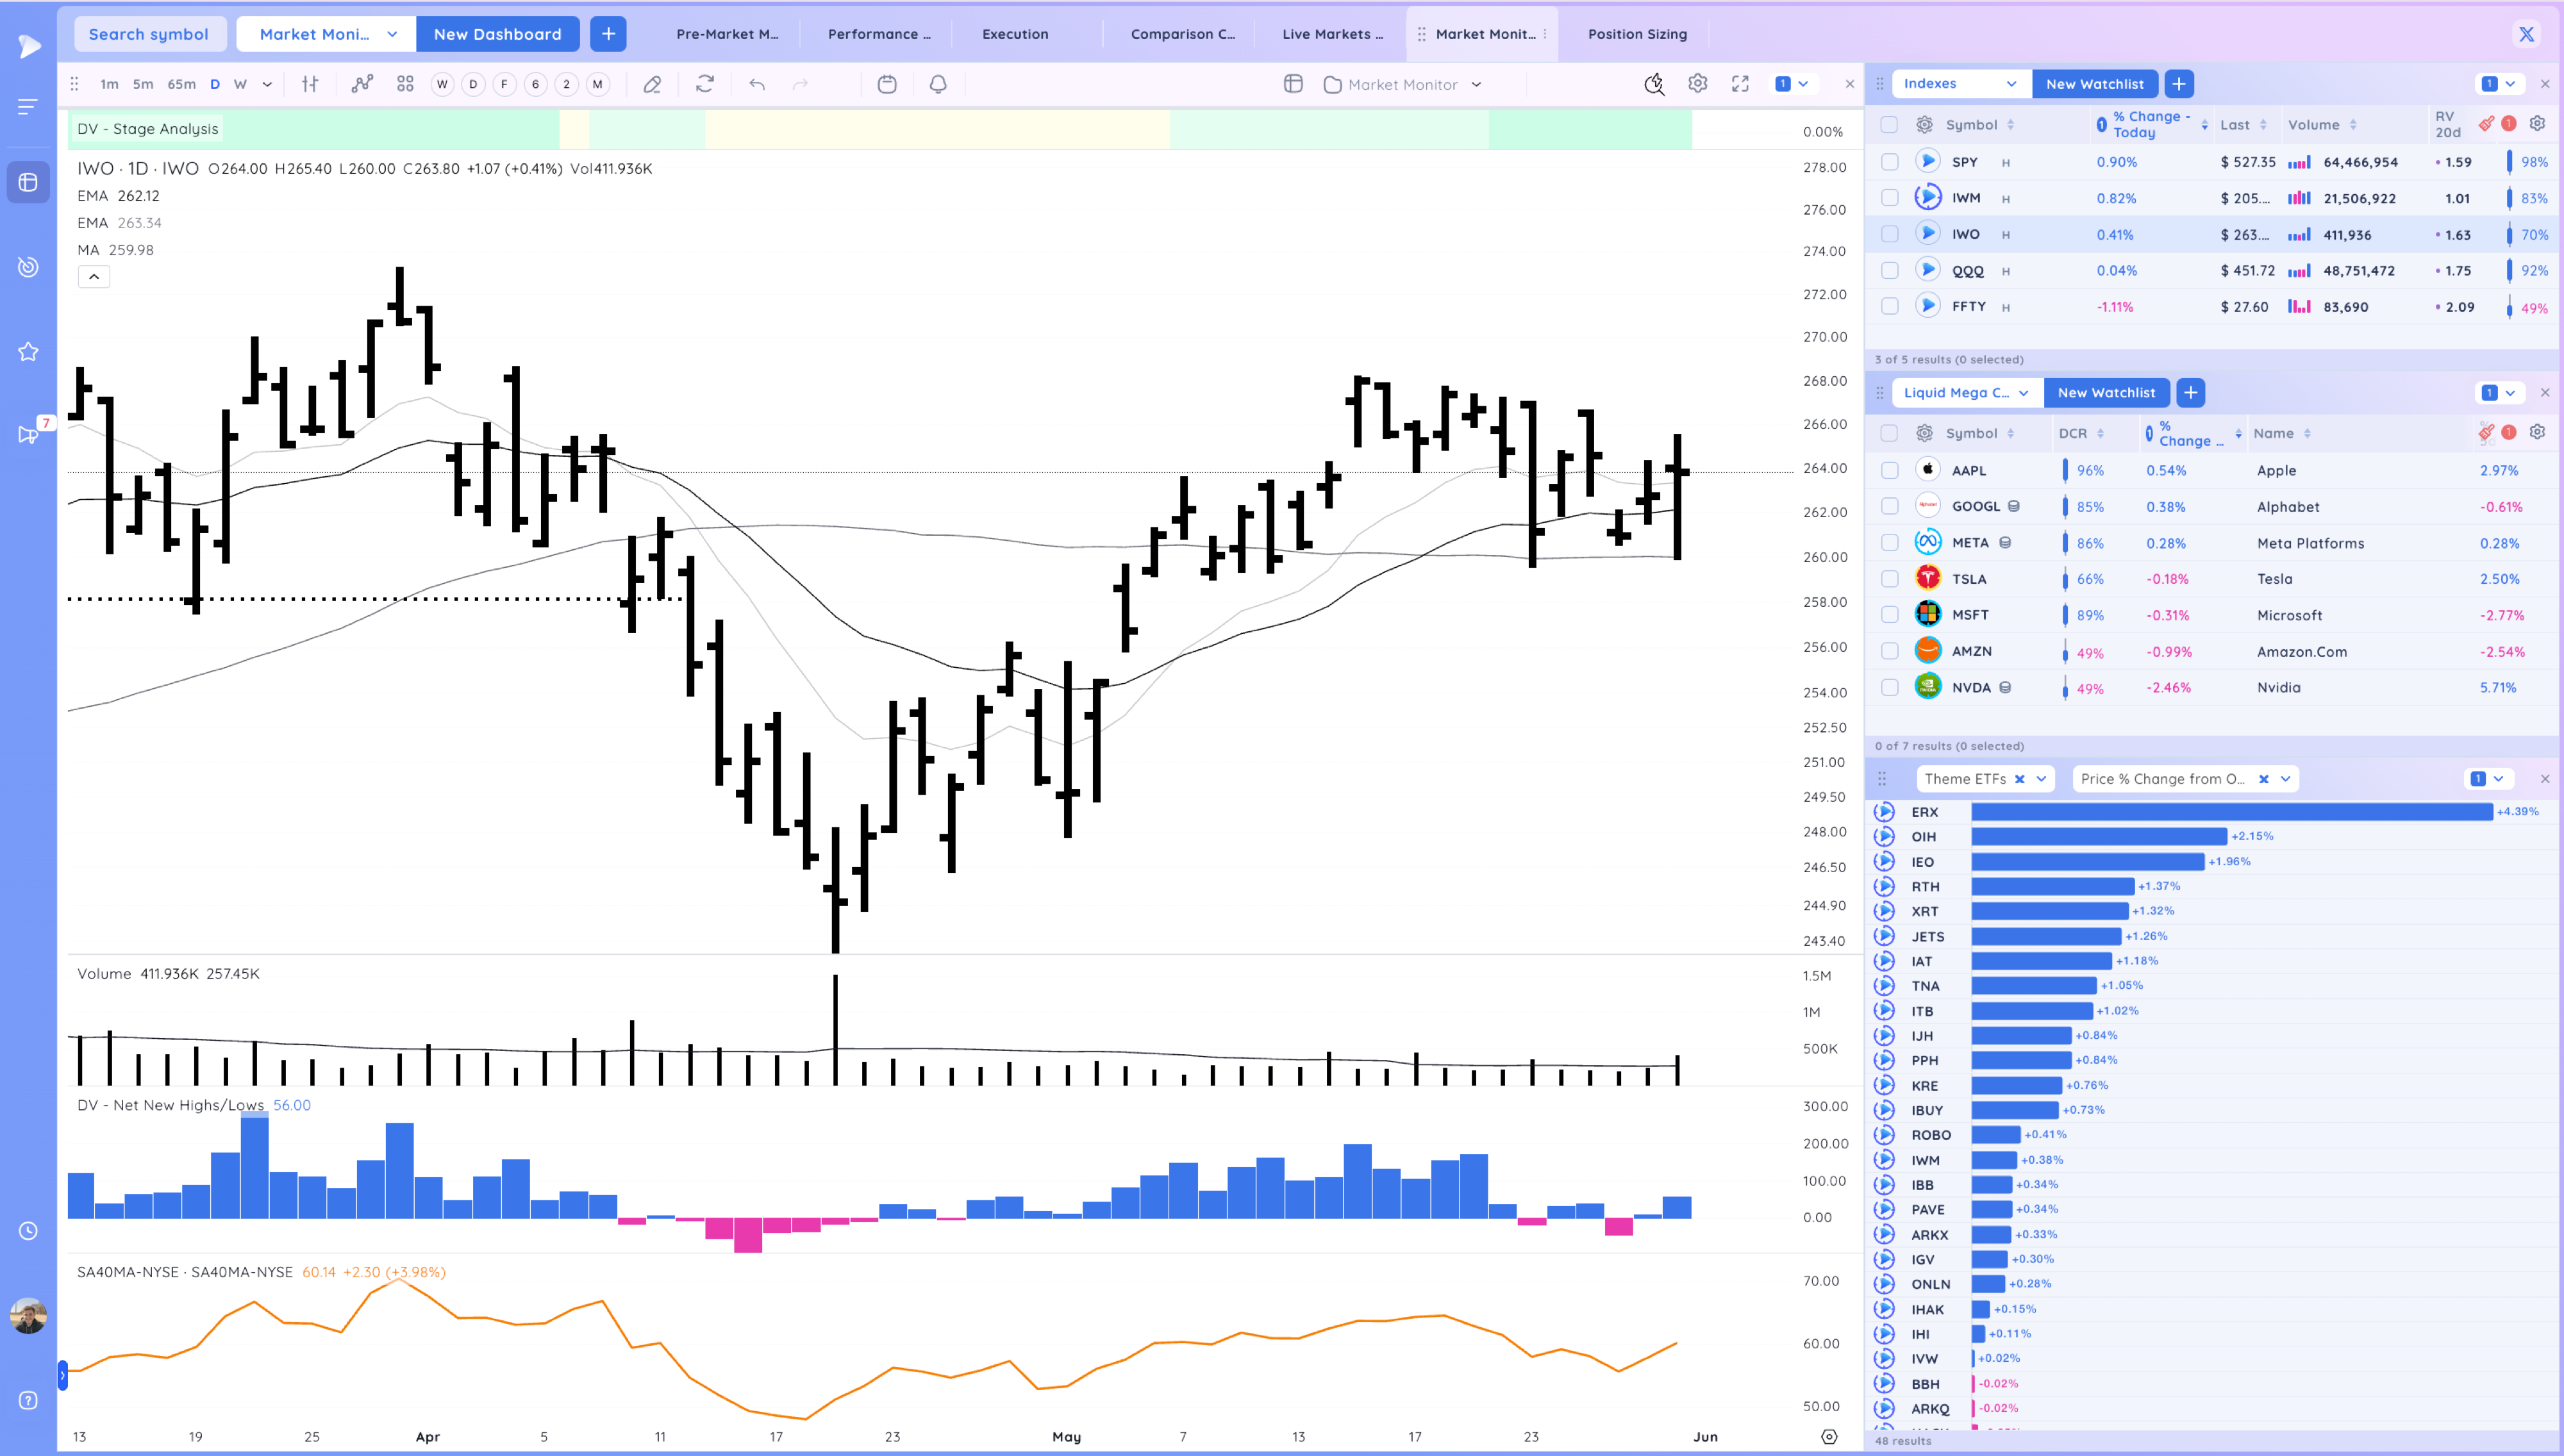Image resolution: width=2564 pixels, height=1456 pixels.
Task: Switch to Execution tab
Action: pos(1015,34)
